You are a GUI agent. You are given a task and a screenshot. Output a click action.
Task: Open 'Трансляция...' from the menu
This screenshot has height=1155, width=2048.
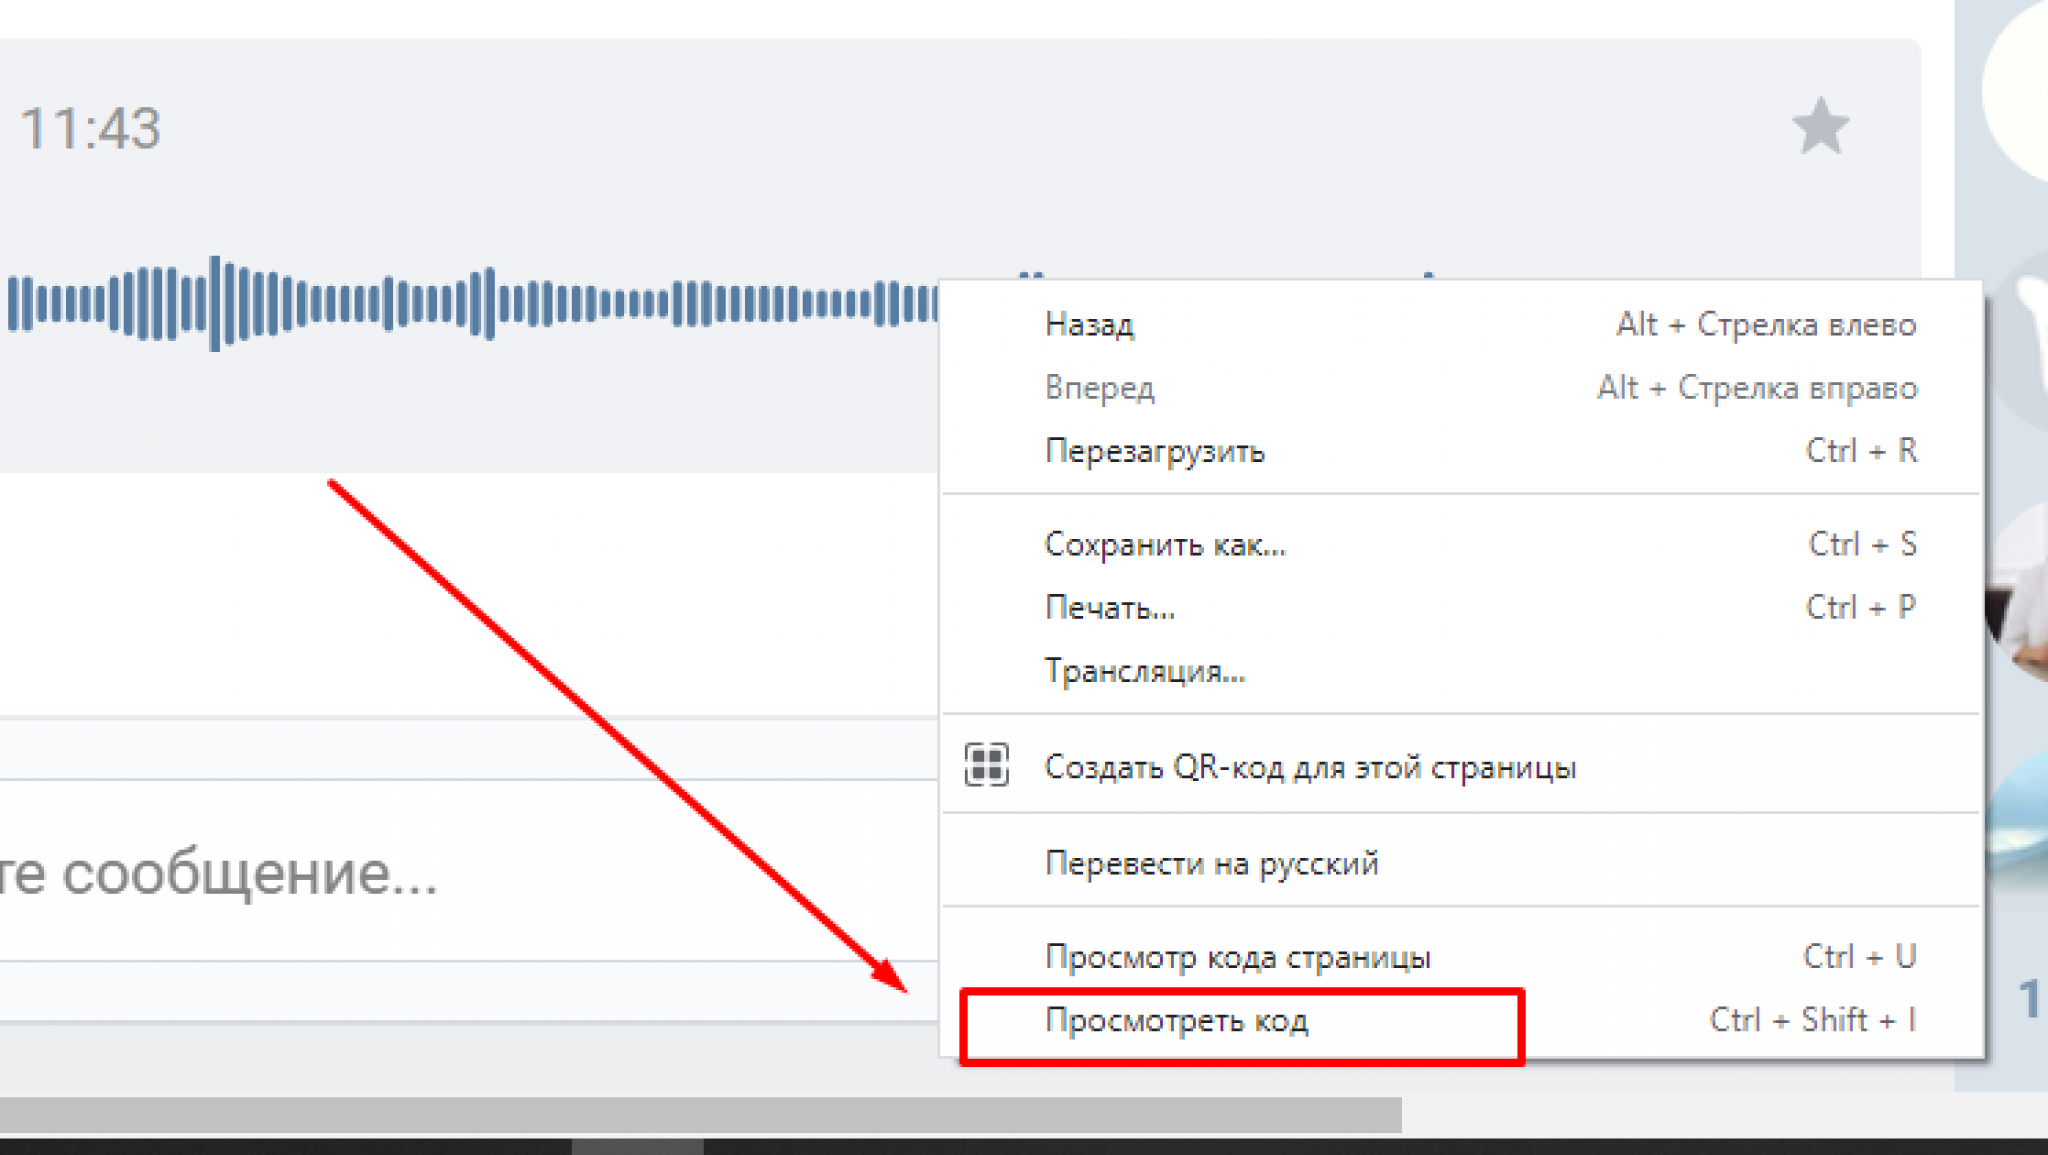tap(1461, 670)
